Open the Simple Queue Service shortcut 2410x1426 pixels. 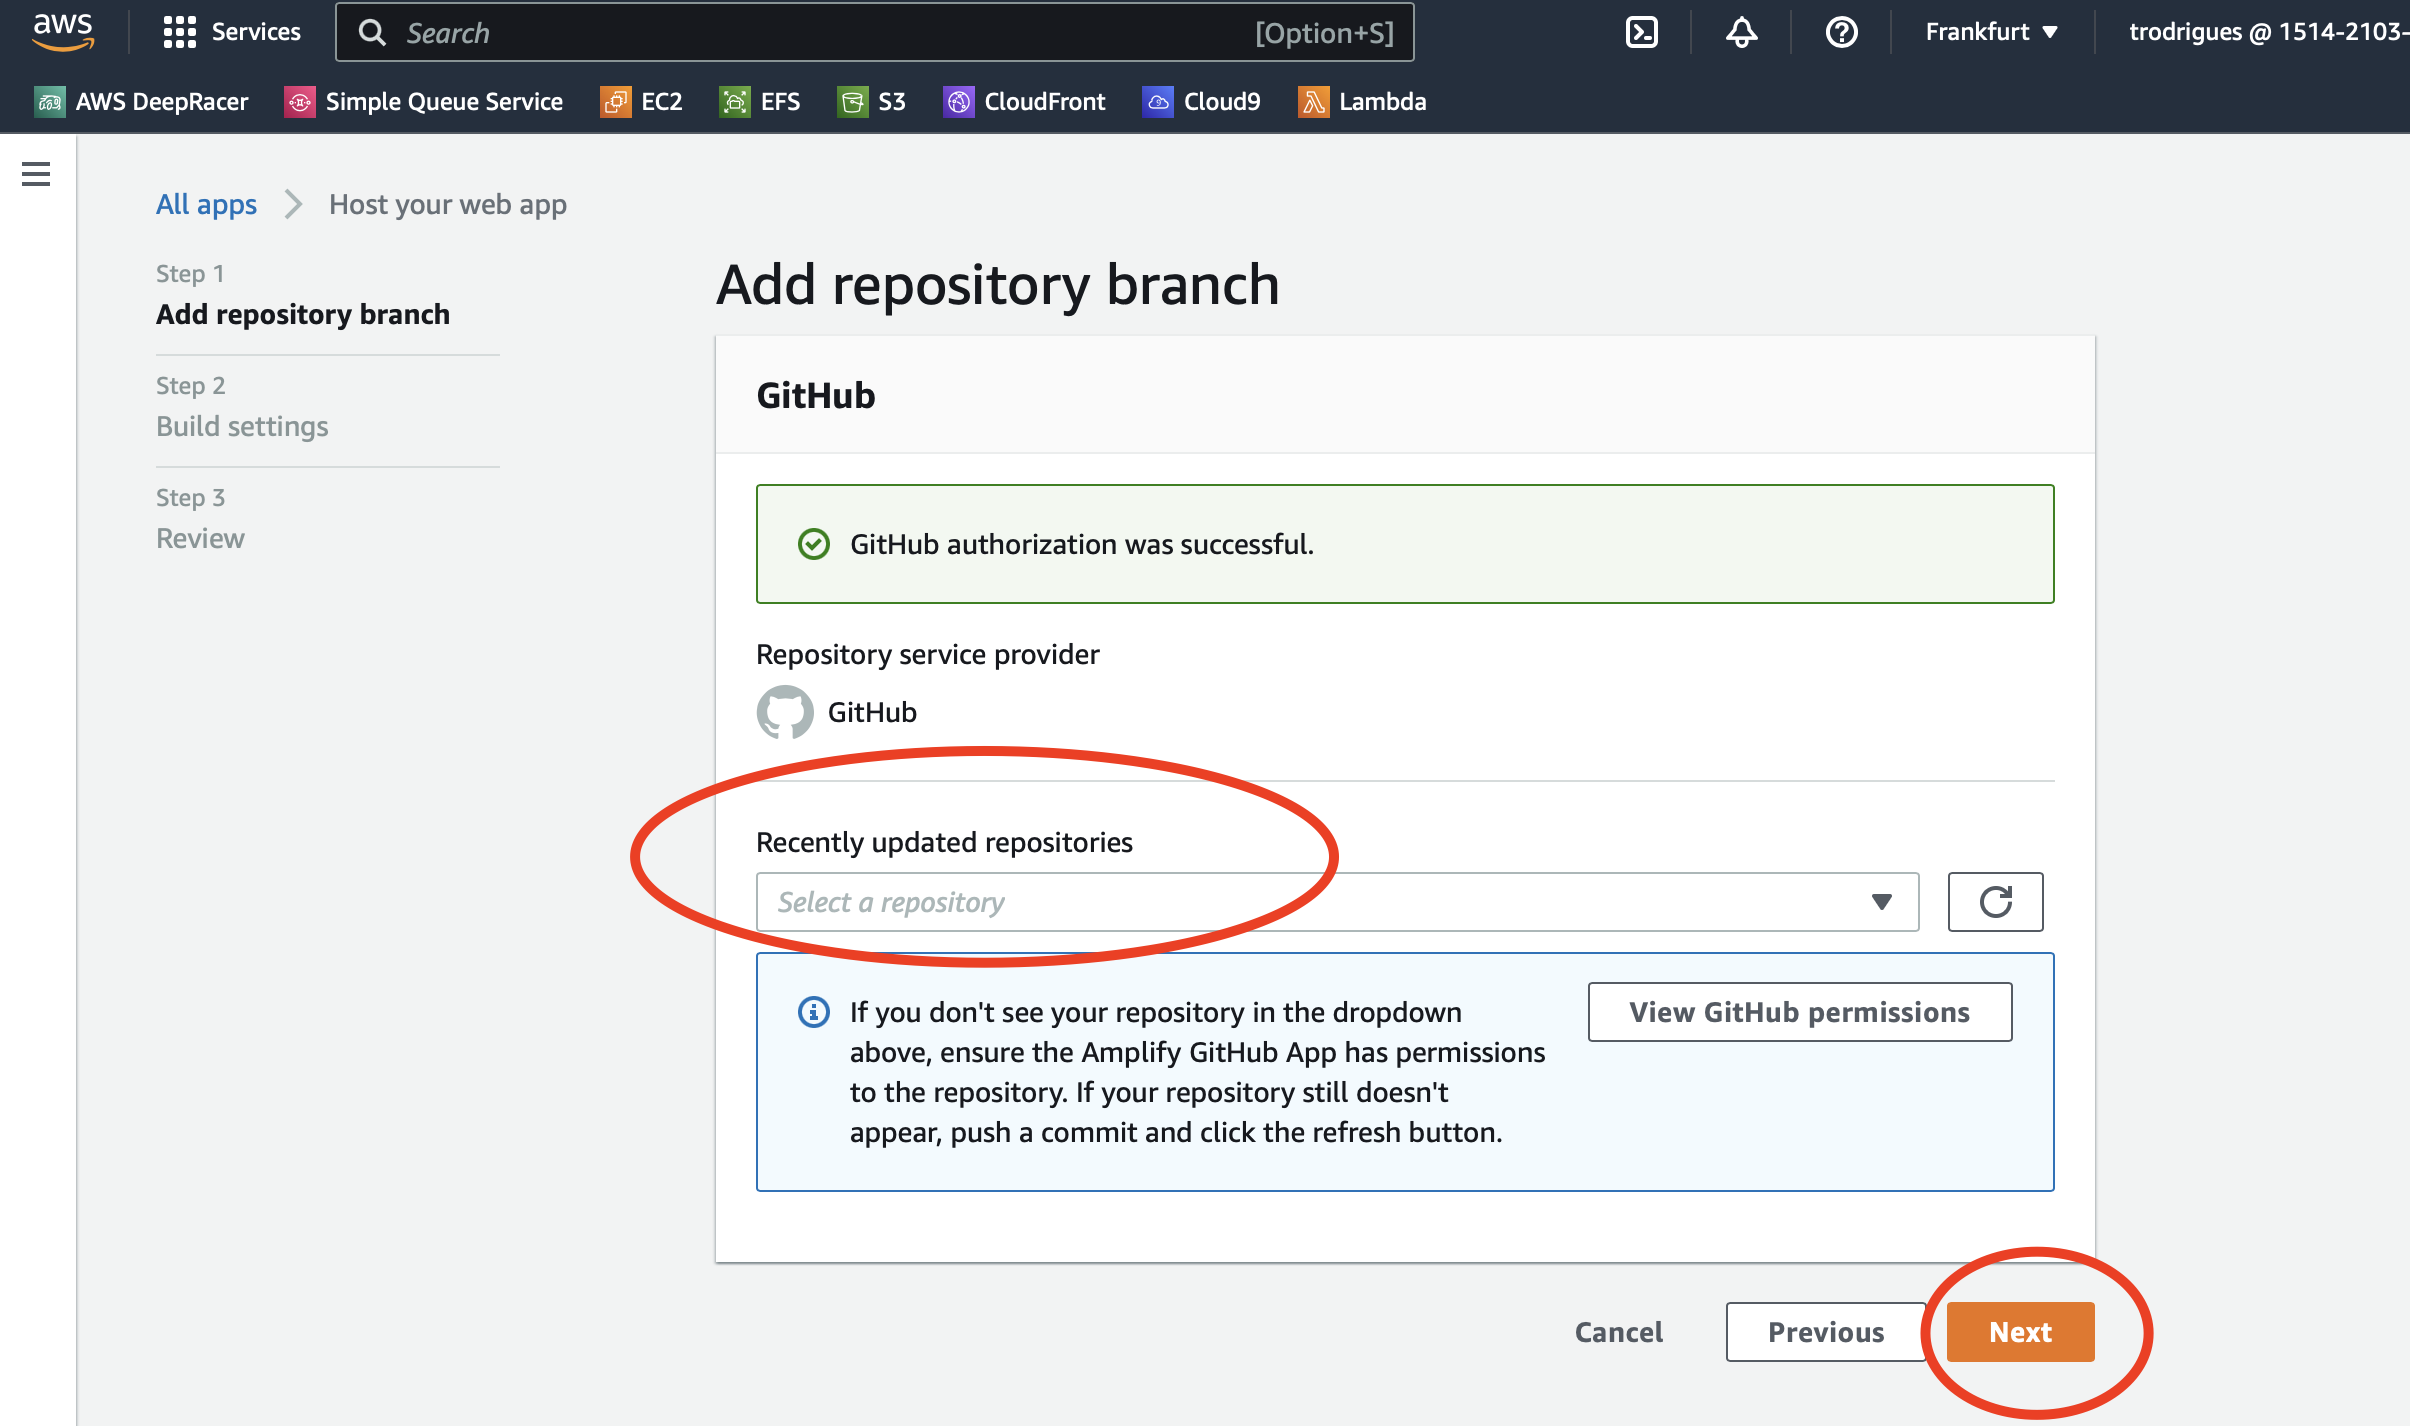(424, 101)
